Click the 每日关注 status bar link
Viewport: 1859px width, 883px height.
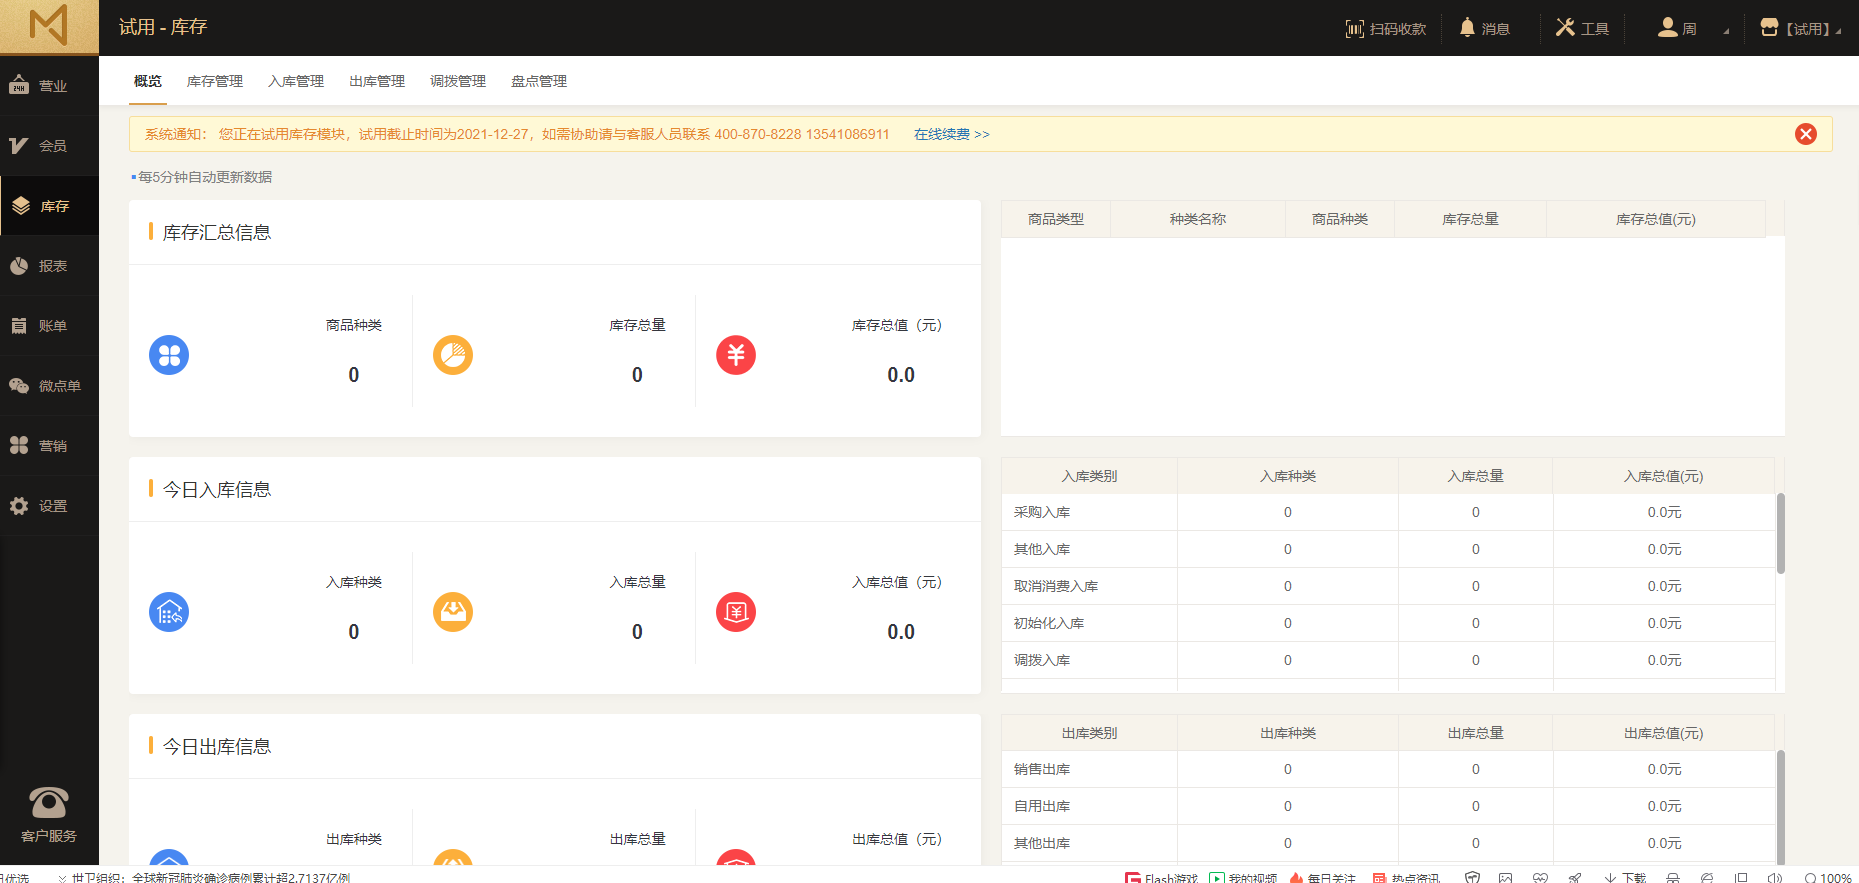(x=1322, y=877)
